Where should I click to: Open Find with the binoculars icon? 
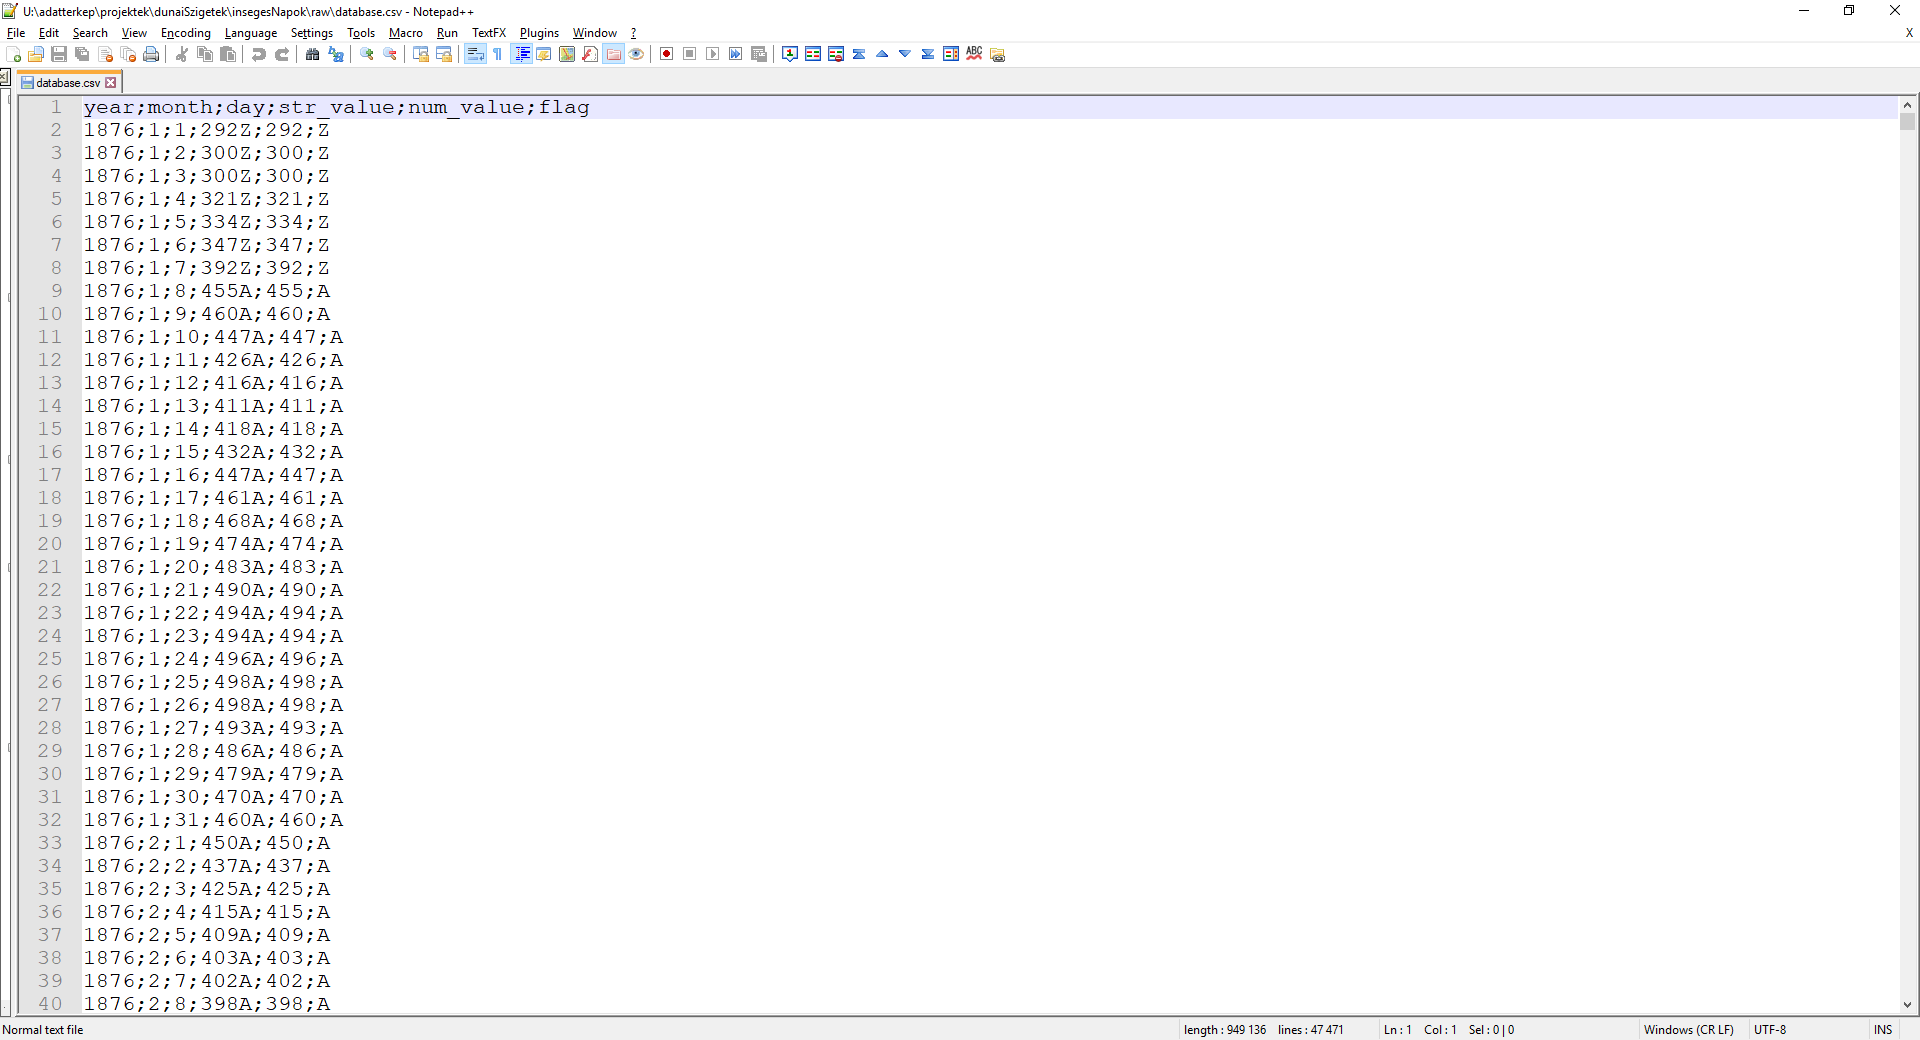coord(313,54)
